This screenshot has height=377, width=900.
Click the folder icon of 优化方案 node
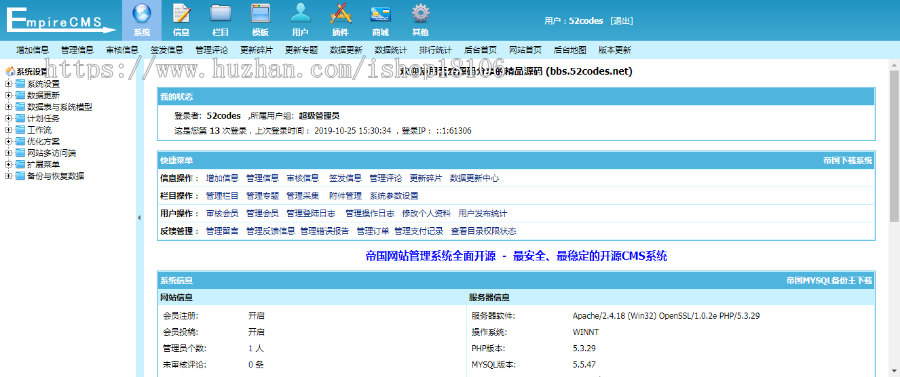click(21, 141)
